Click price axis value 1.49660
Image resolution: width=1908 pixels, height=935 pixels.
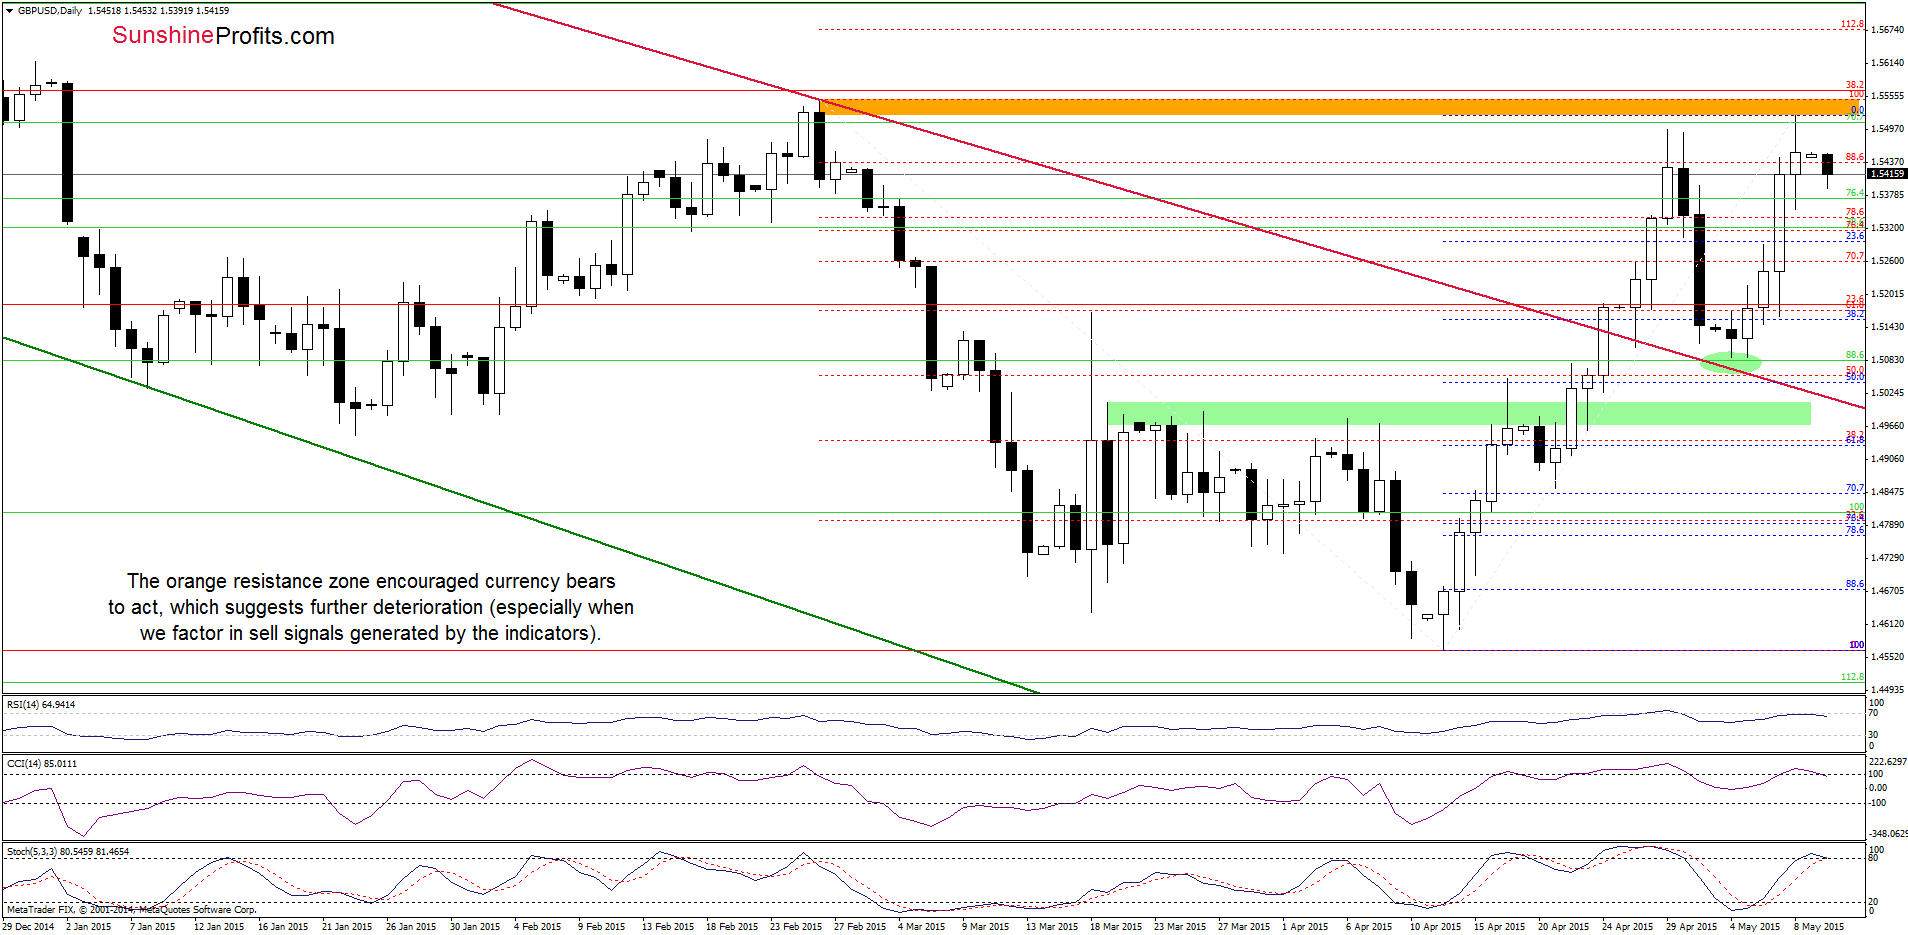pyautogui.click(x=1887, y=426)
